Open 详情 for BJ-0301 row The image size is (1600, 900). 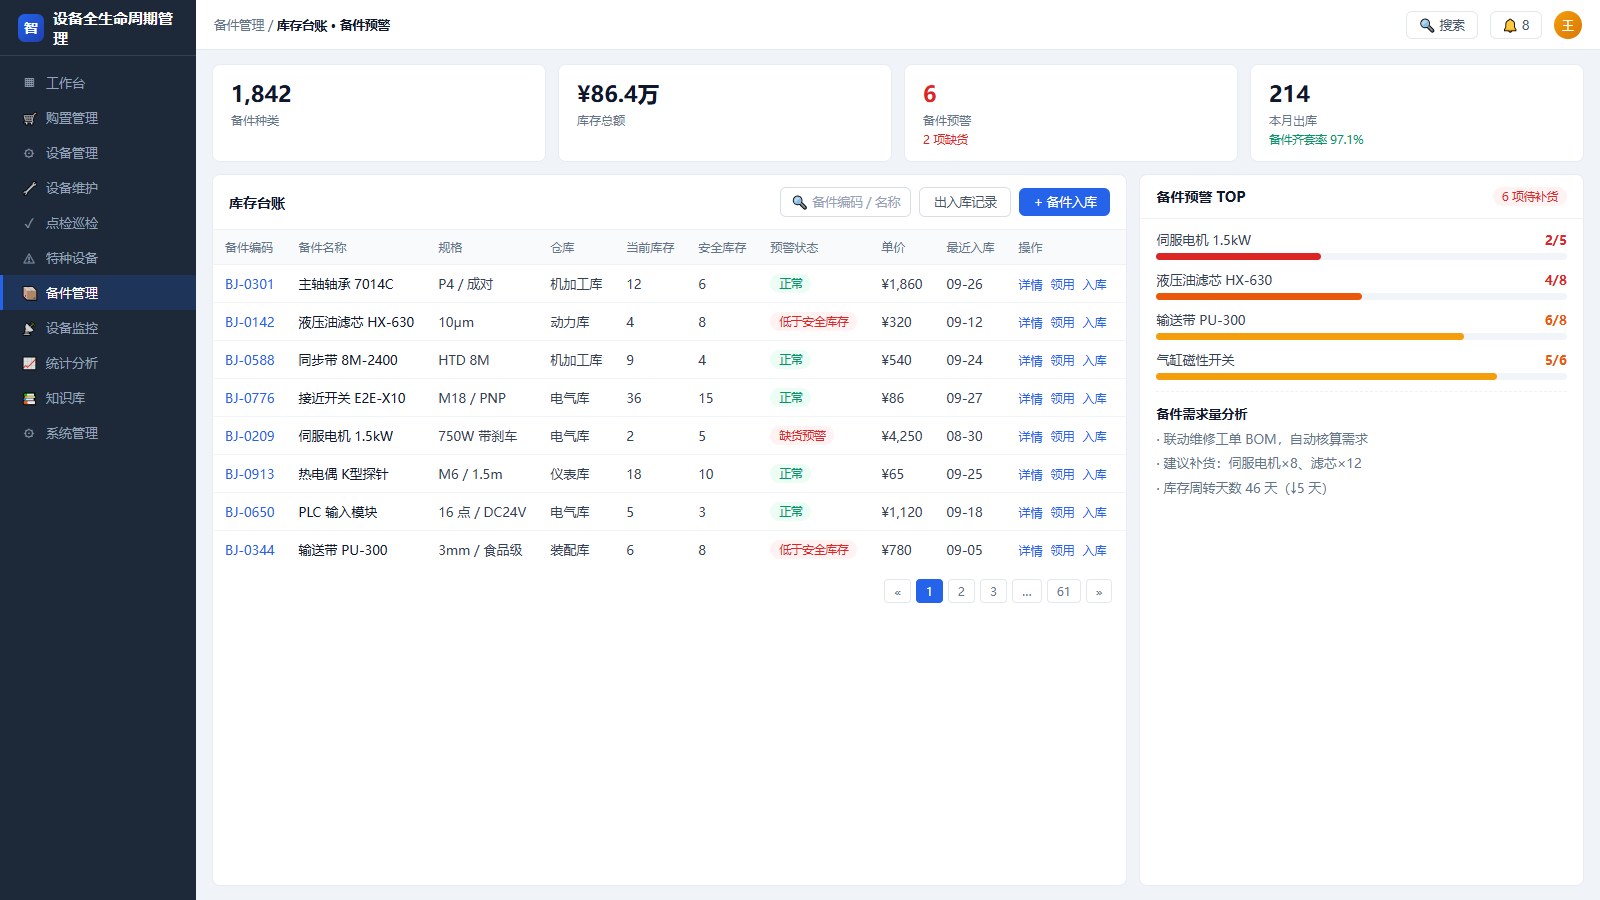point(1030,284)
